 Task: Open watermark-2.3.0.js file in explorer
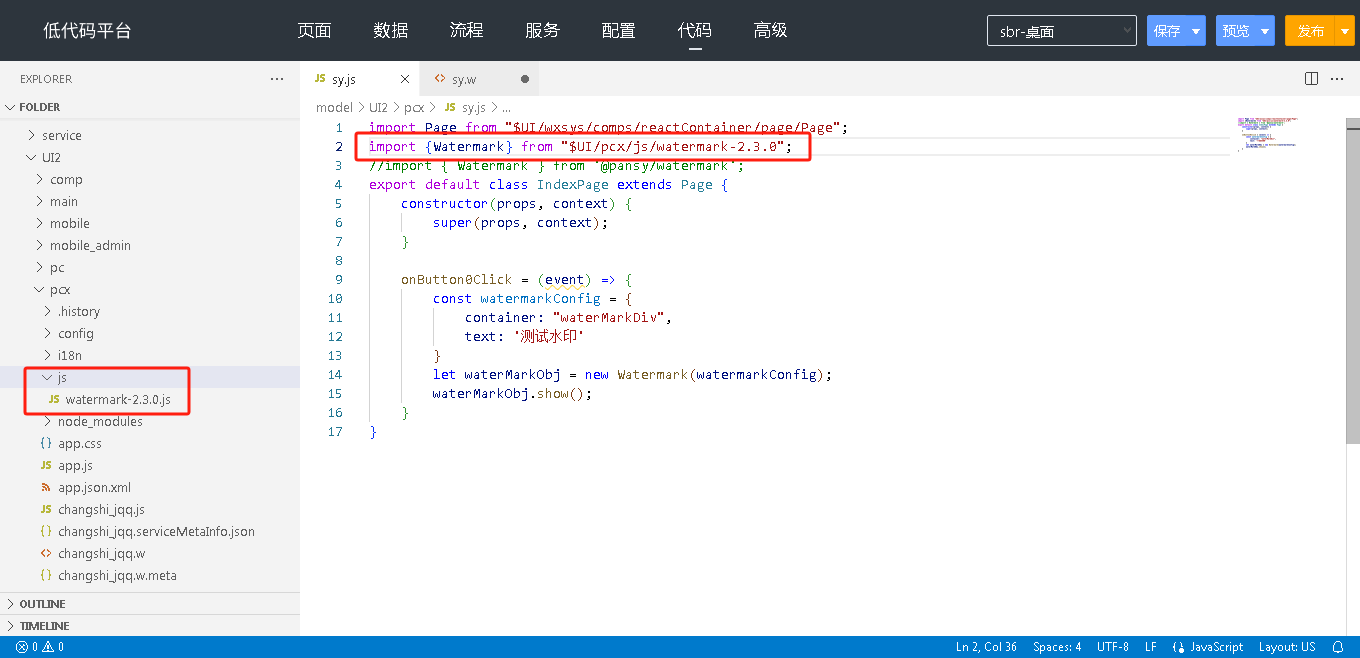pyautogui.click(x=117, y=400)
